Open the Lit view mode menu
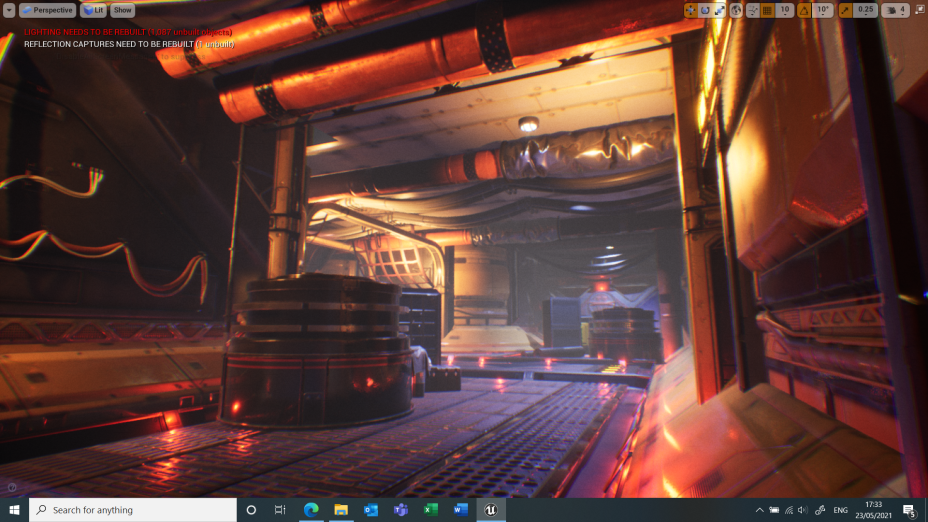Image resolution: width=928 pixels, height=522 pixels. [x=93, y=10]
